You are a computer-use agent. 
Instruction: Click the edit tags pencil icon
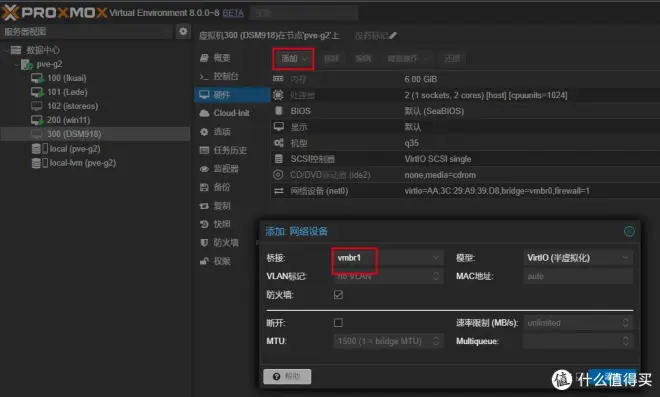tap(393, 36)
